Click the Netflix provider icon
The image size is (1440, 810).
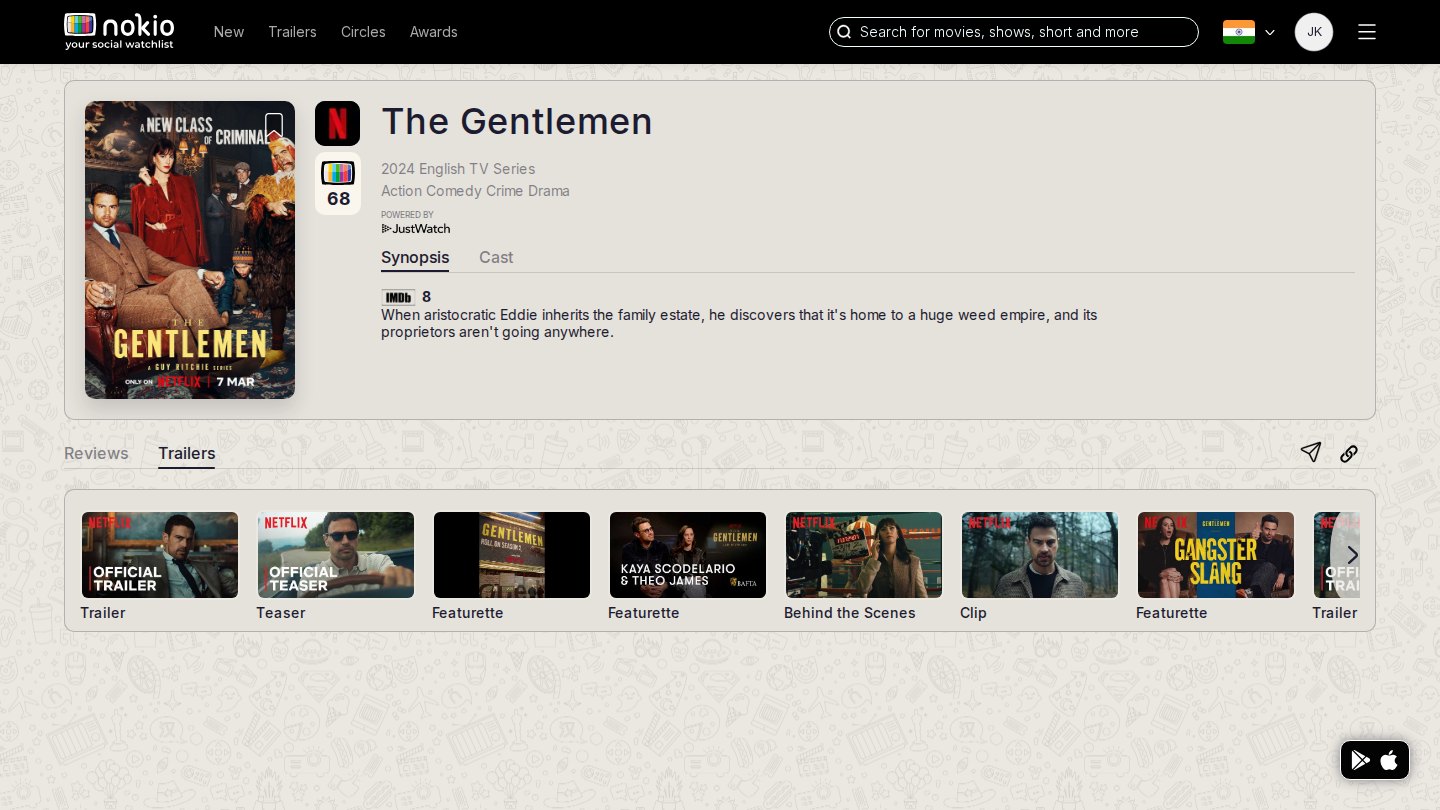[x=337, y=123]
